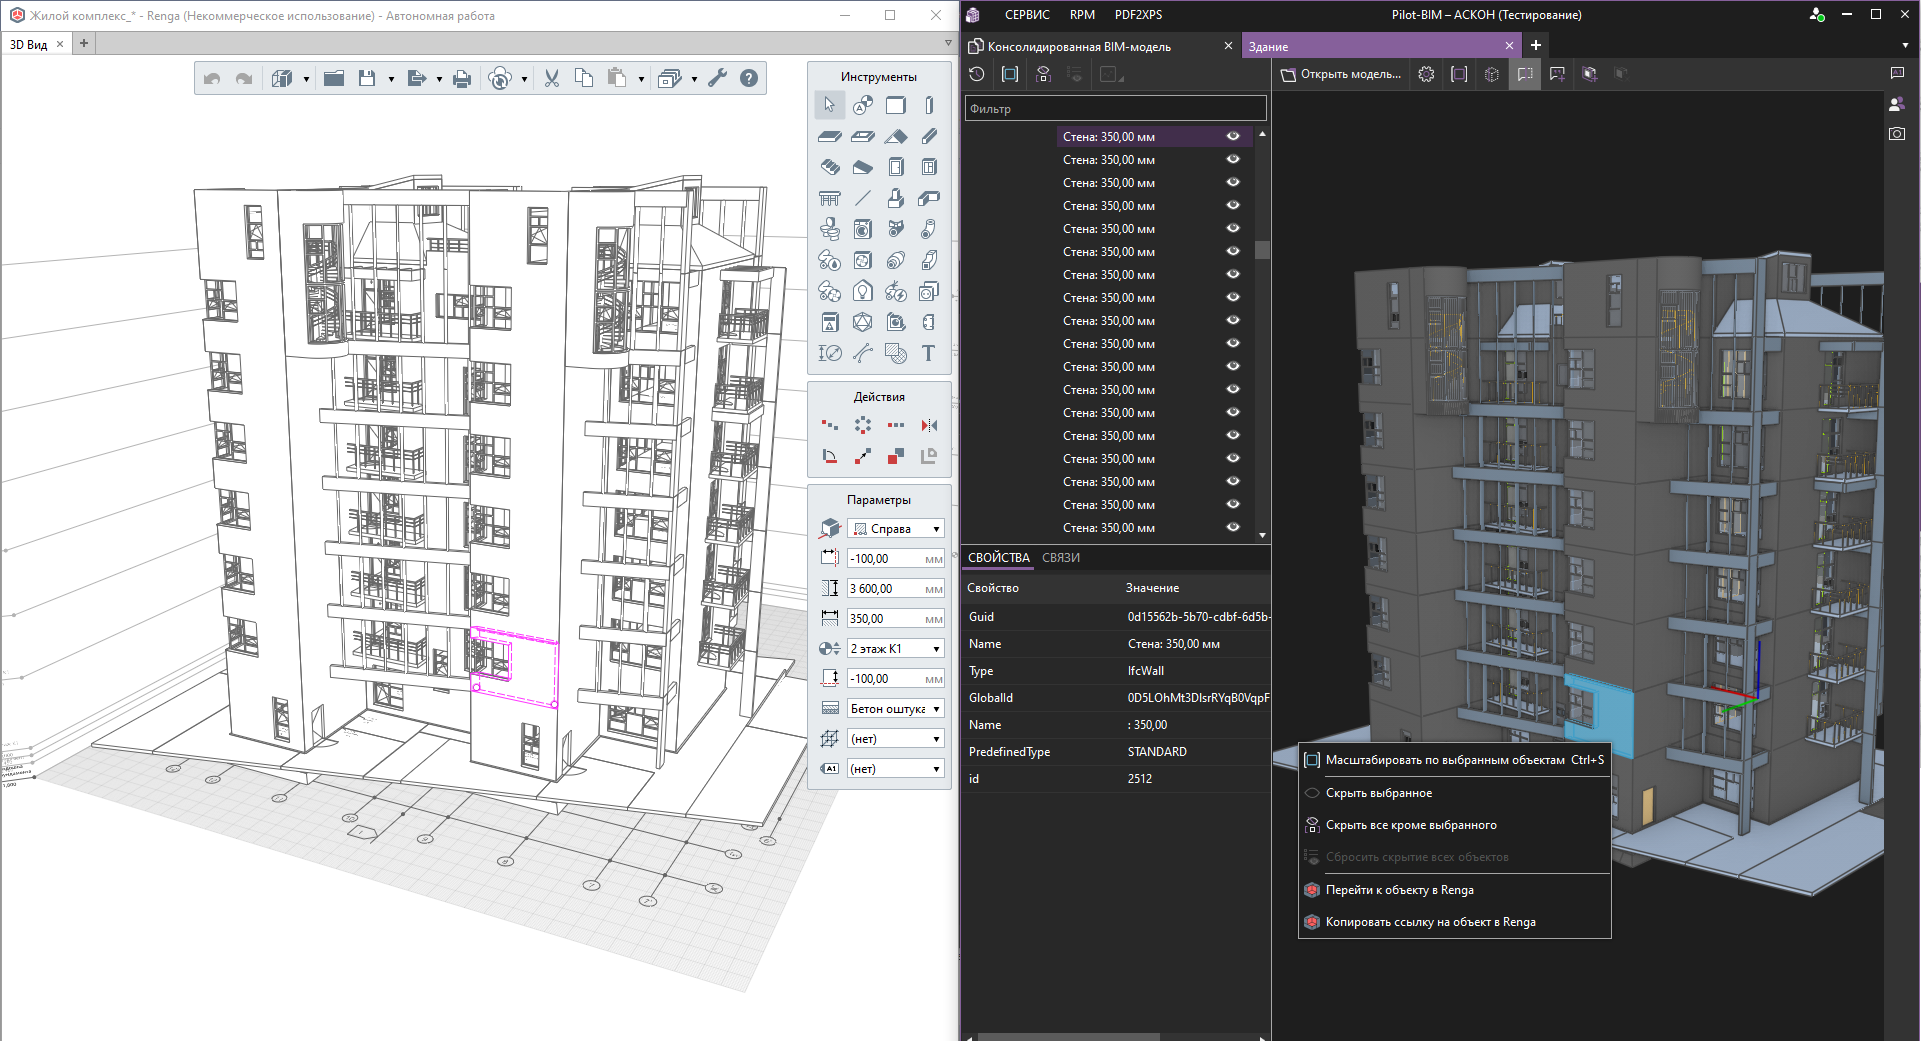Open the Справа alignment dropdown
Viewport: 1921px width, 1041px height.
(x=896, y=529)
